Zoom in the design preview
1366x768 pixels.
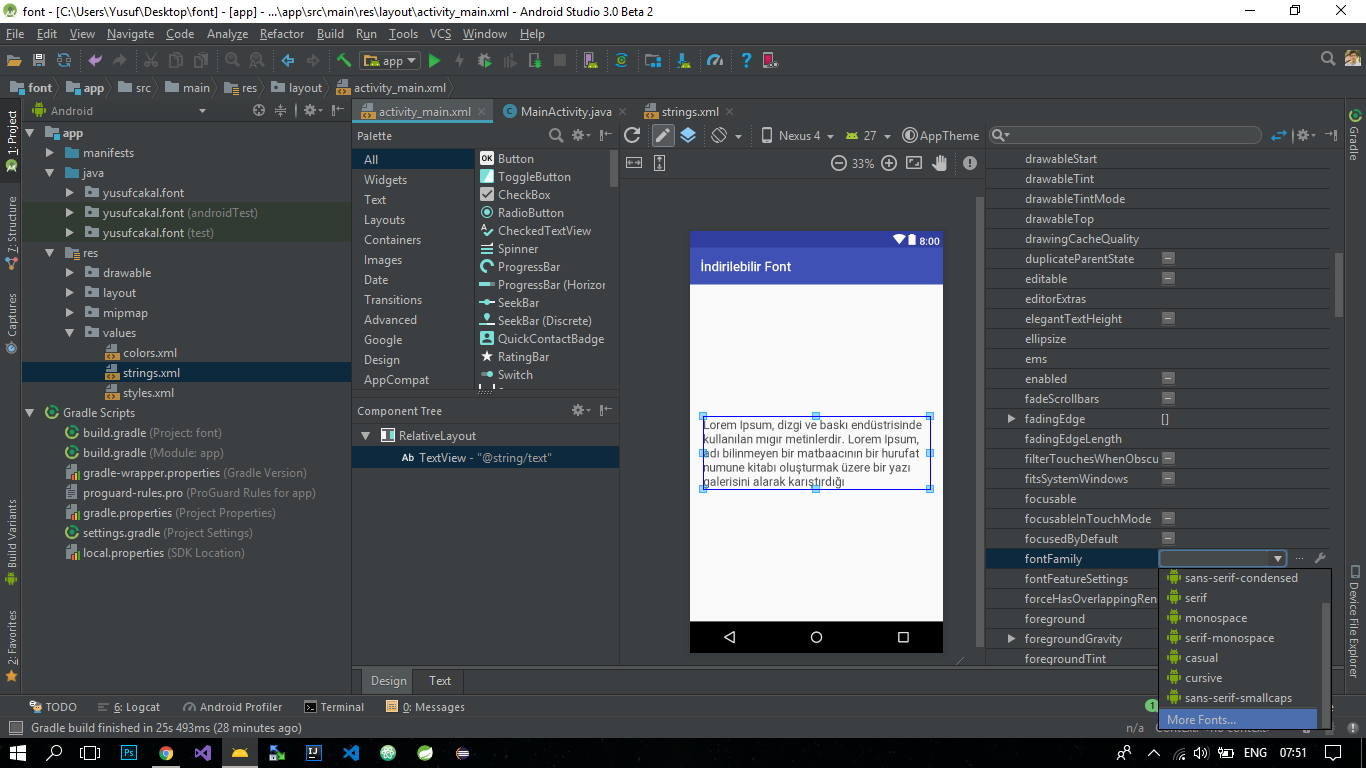889,164
